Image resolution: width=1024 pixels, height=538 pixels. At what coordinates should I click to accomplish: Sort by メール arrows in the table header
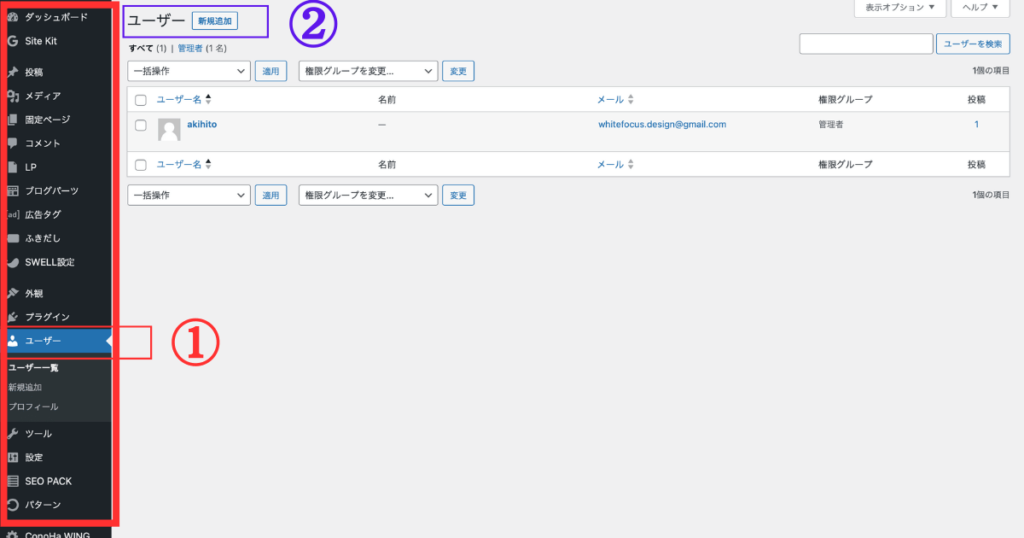coord(630,99)
